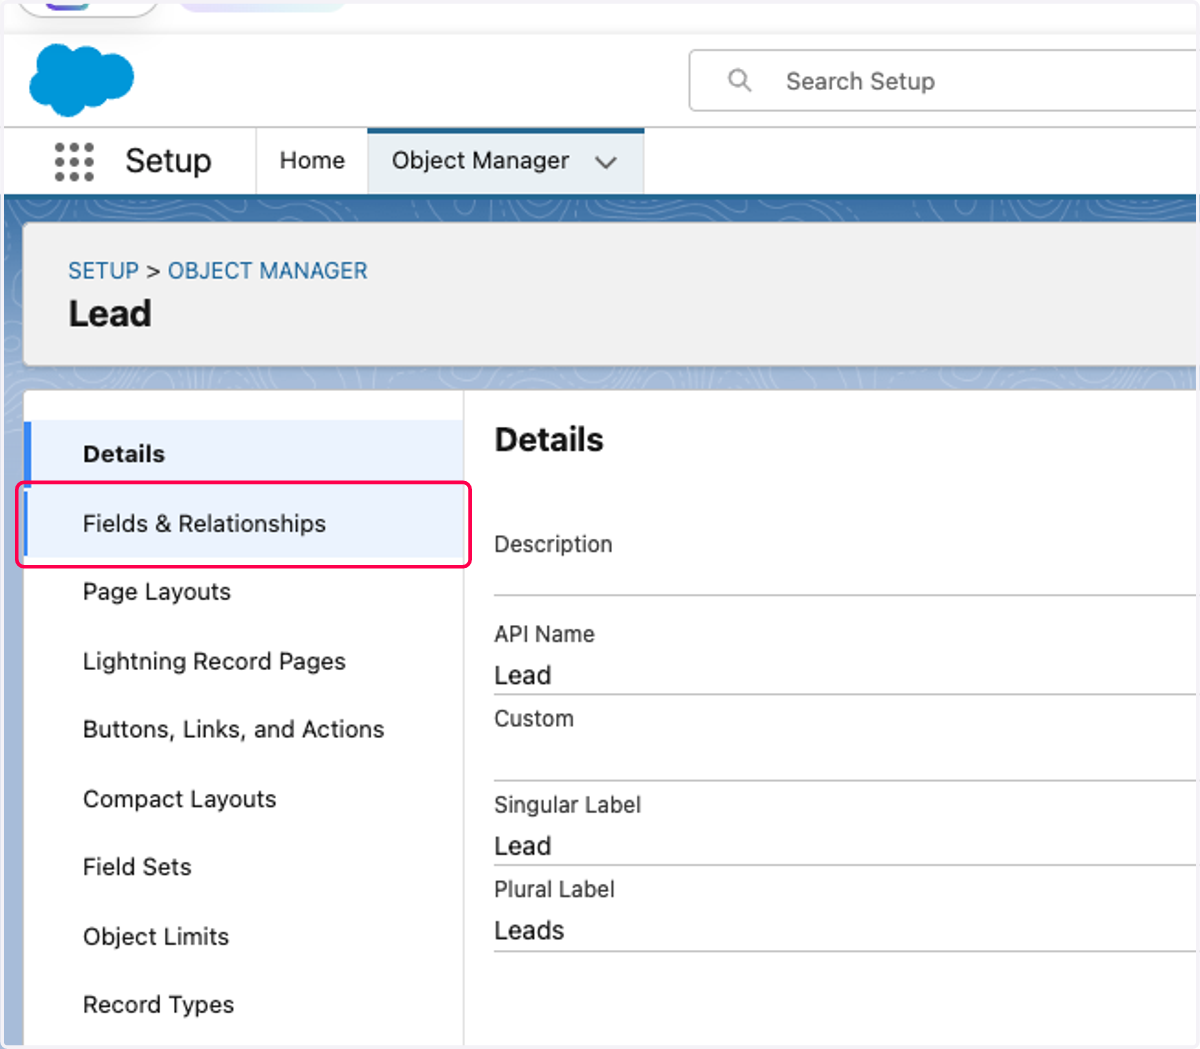
Task: Click the Singular Label field label
Action: tap(567, 805)
